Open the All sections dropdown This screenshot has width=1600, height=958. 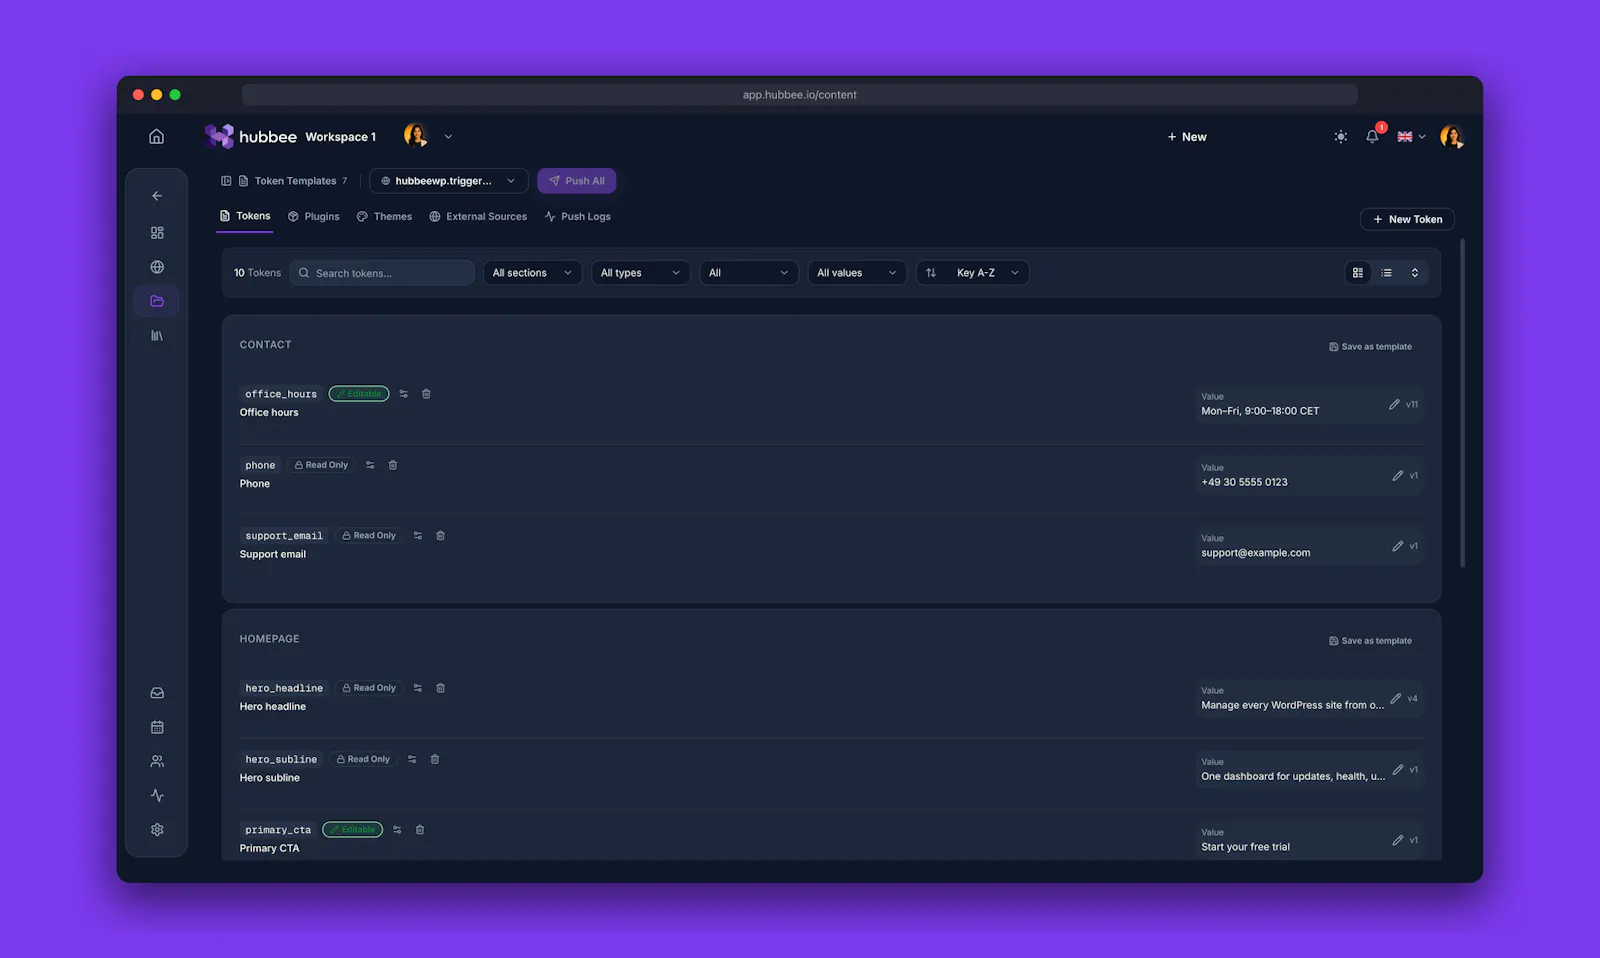point(532,273)
